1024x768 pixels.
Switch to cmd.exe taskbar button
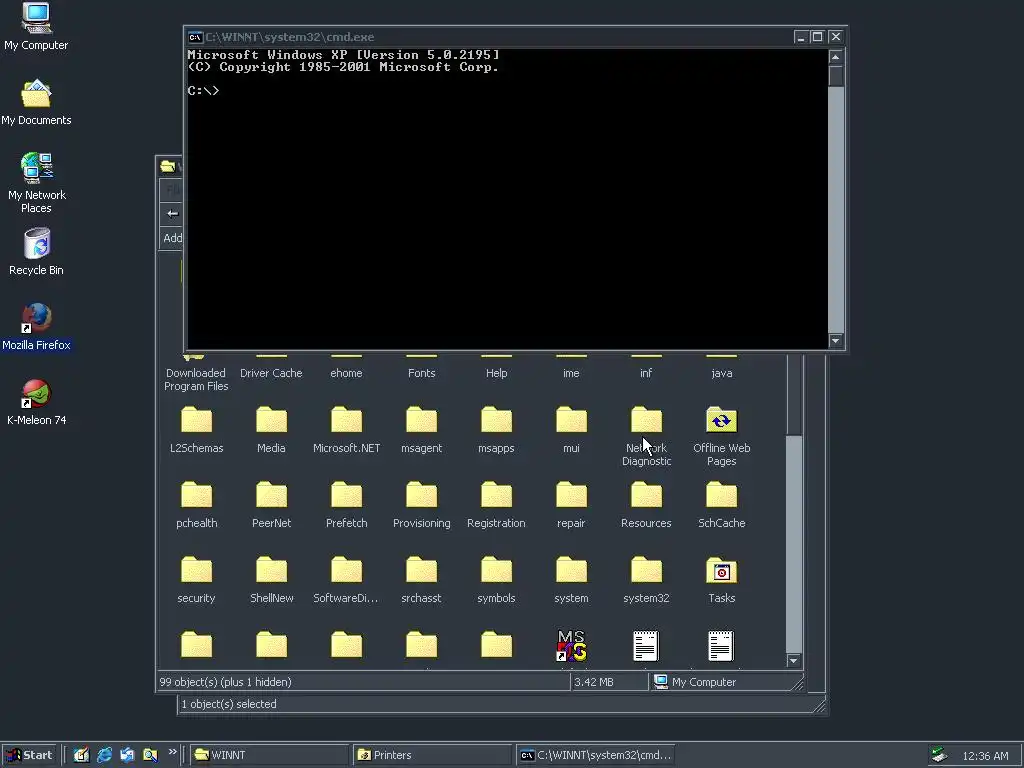click(x=595, y=755)
